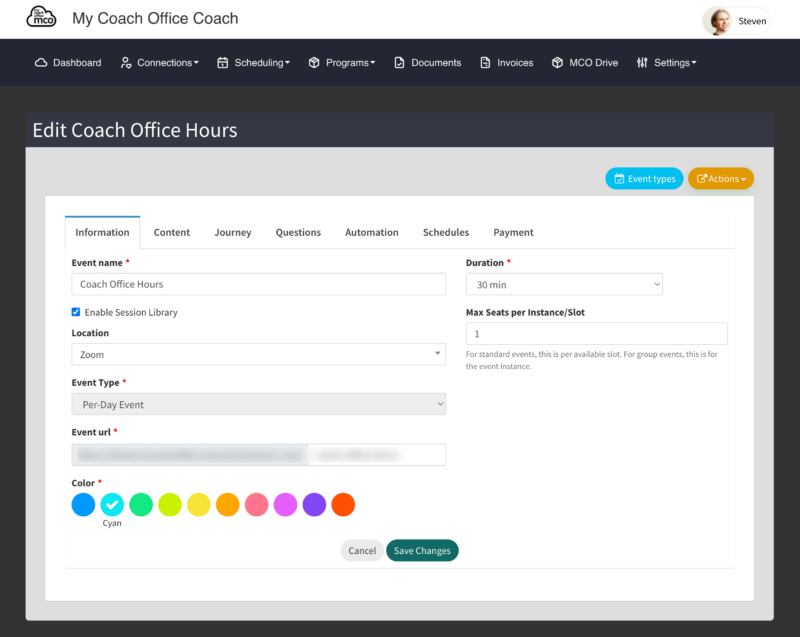Screen dimensions: 800x637
Task: Click the Dashboard cloud icon
Action: coord(41,63)
